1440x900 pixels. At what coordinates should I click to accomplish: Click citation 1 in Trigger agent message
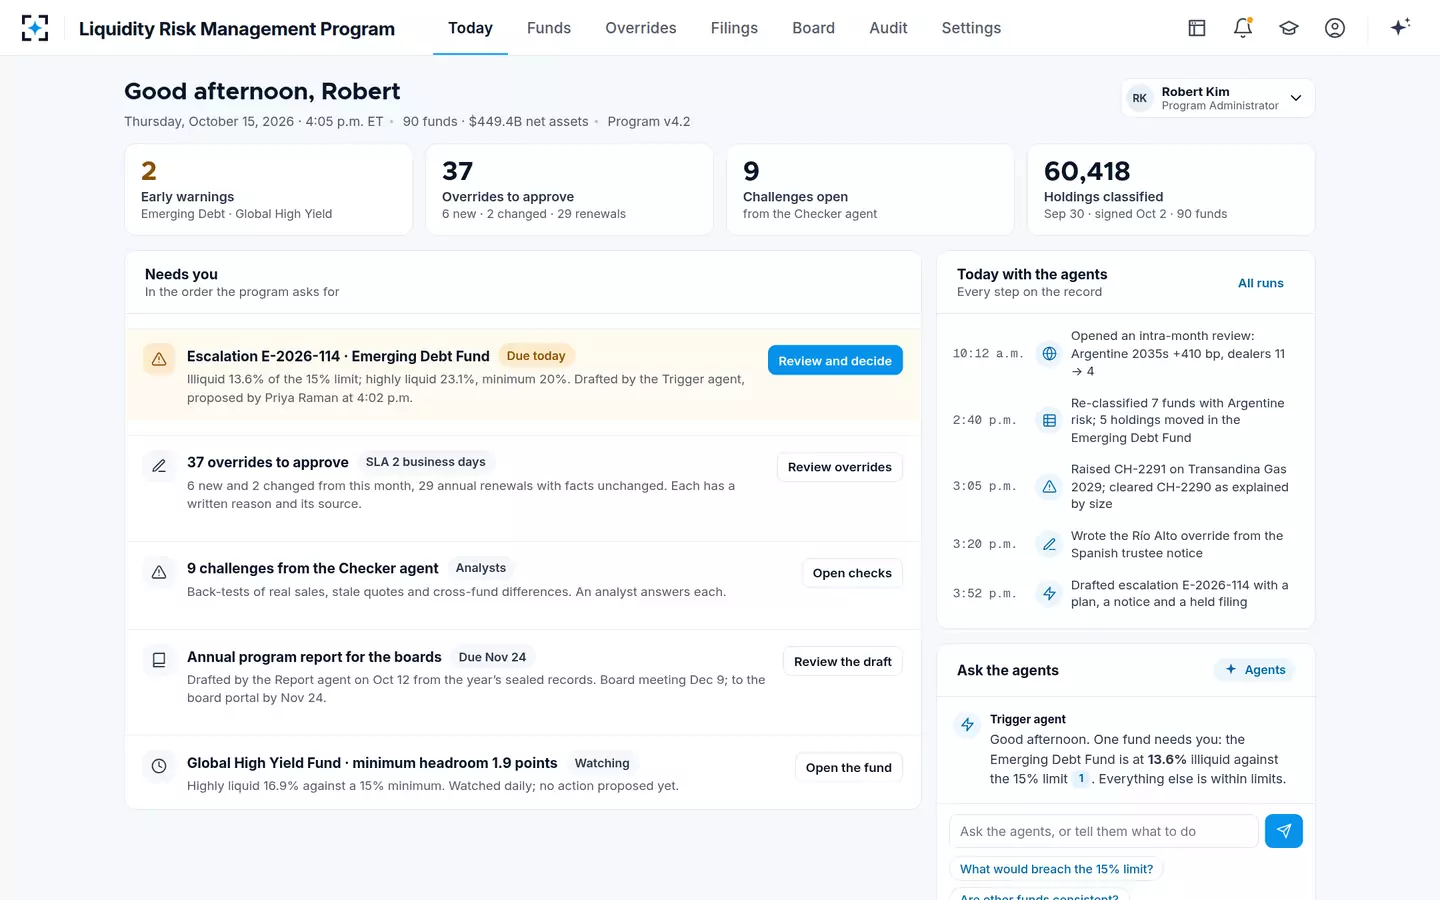[1081, 779]
